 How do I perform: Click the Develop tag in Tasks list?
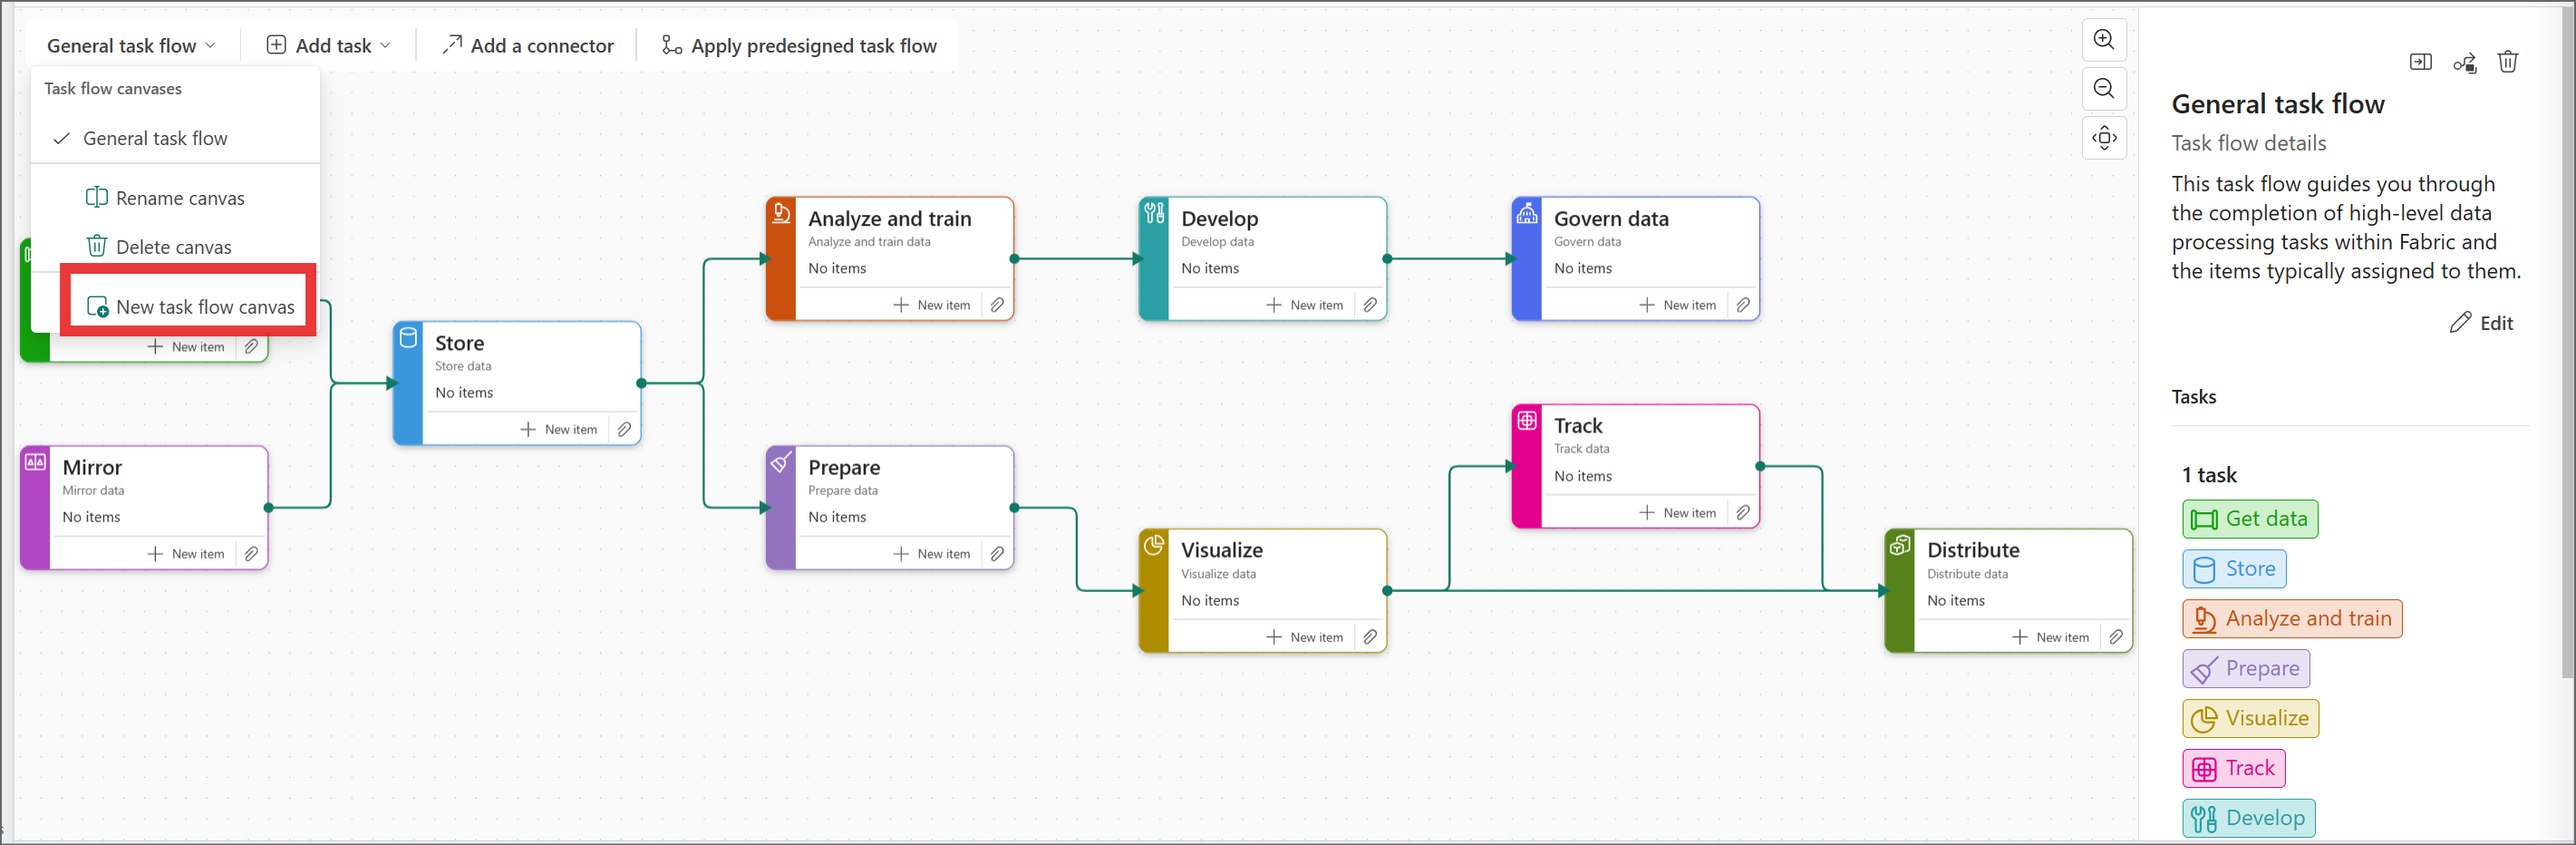coord(2248,819)
